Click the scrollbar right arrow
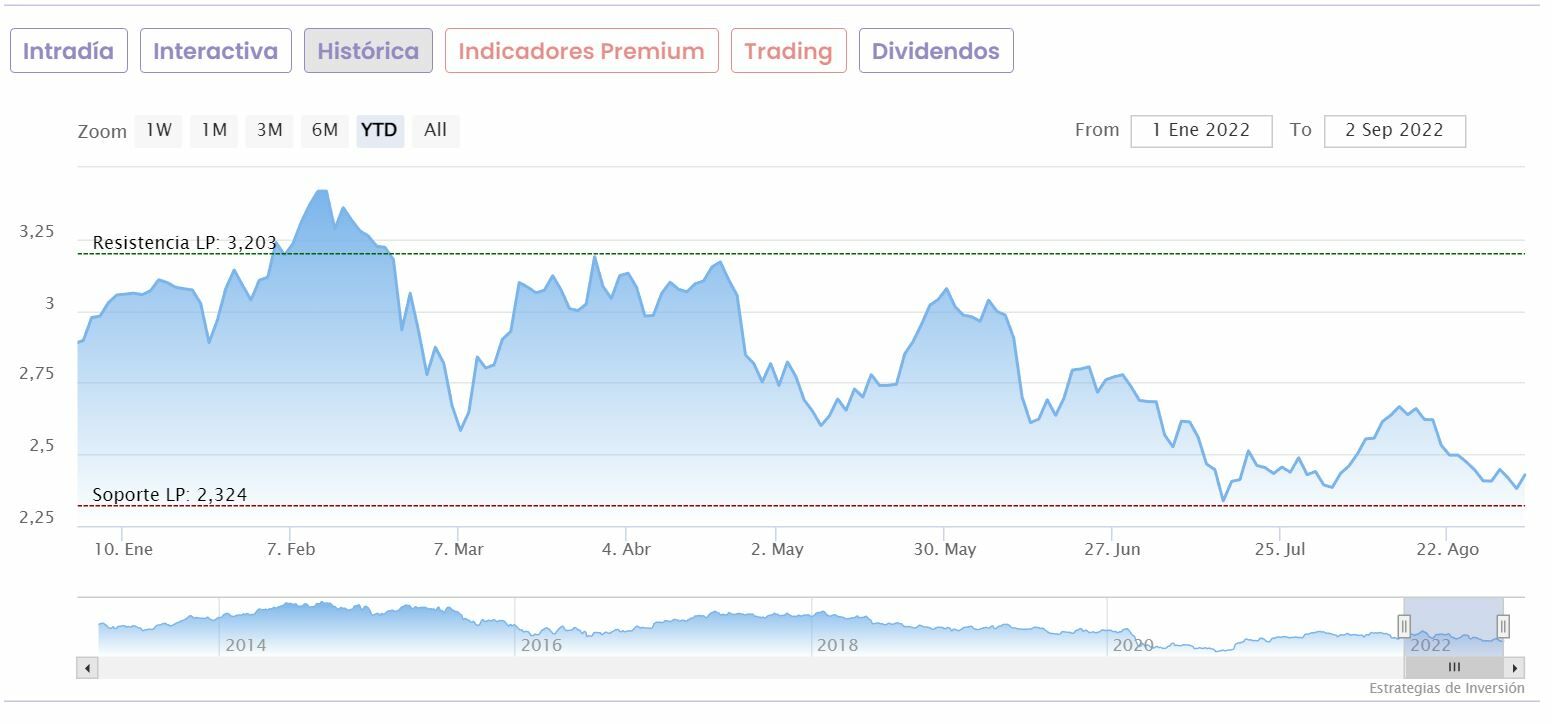This screenshot has width=1552, height=724. 1516,667
